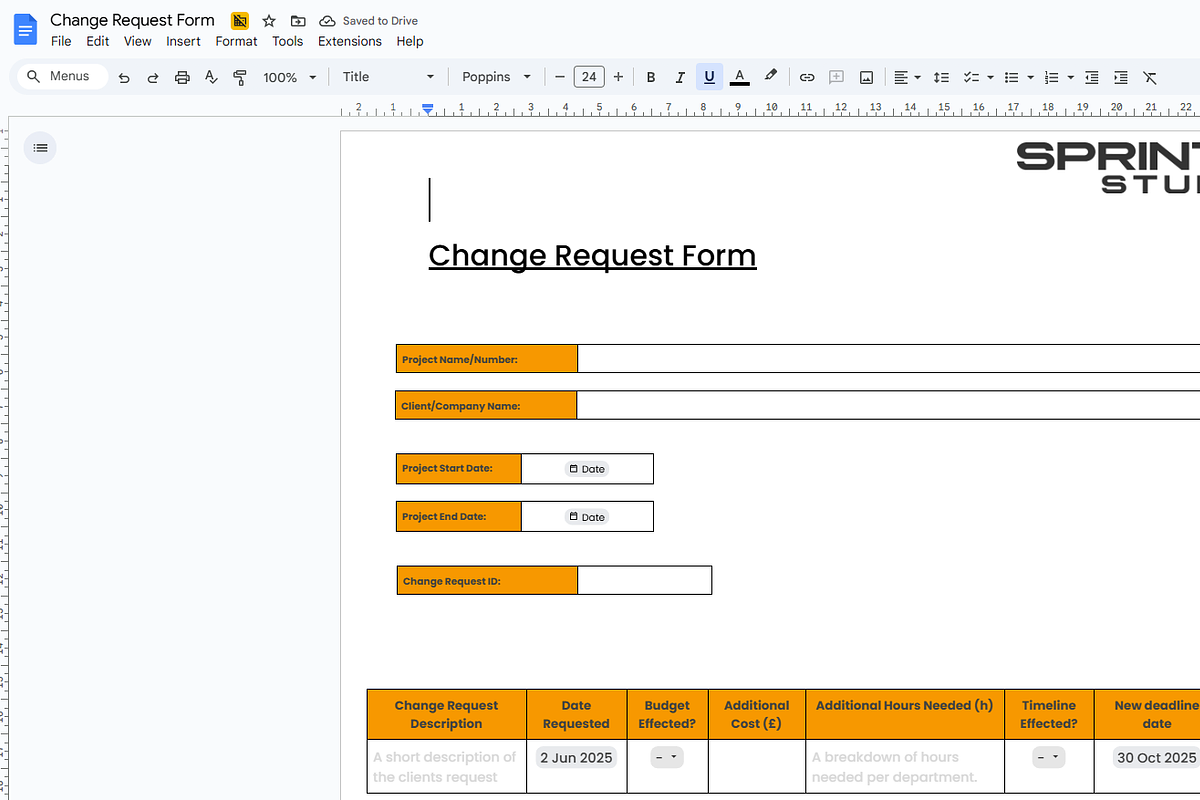The image size is (1200, 800).
Task: Click the empty Change Request ID field
Action: [x=644, y=581]
